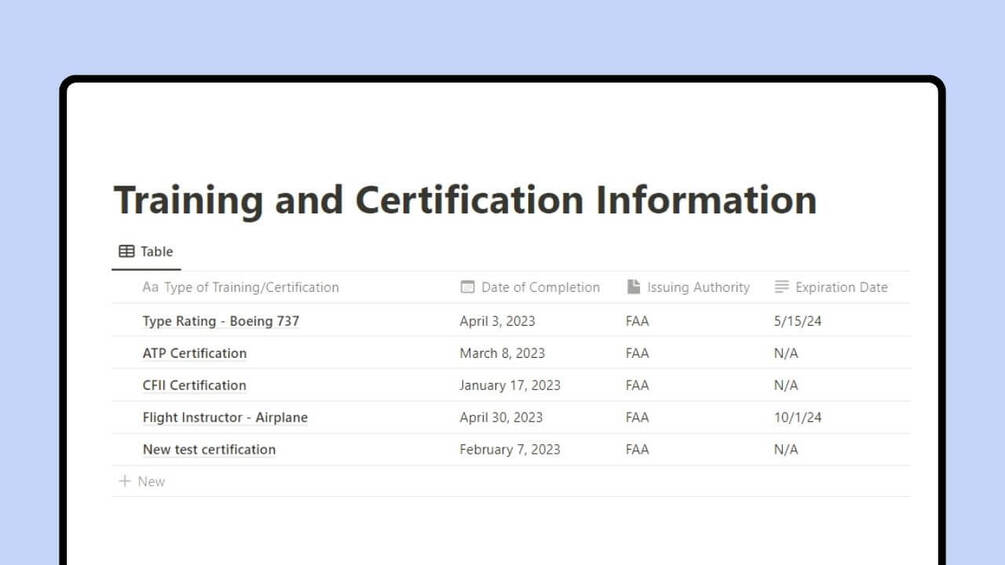Viewport: 1005px width, 565px height.
Task: Click the plus icon to add row
Action: click(124, 481)
